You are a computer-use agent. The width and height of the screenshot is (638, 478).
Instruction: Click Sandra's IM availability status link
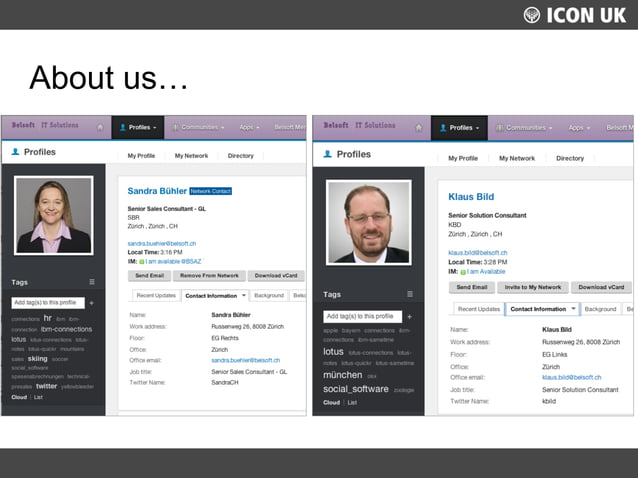tap(173, 261)
